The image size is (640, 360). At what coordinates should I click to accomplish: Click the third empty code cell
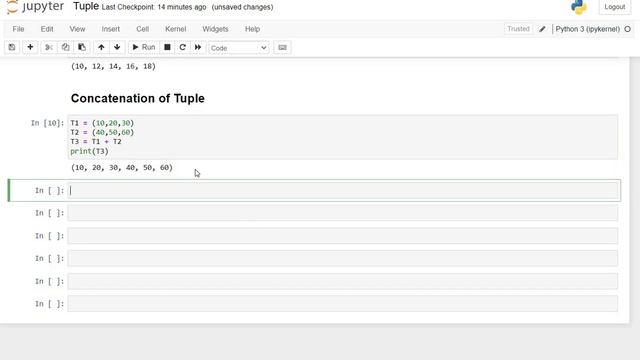coord(342,236)
